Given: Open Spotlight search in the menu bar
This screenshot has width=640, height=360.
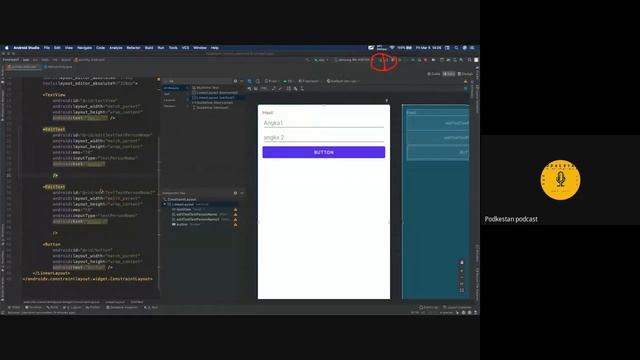Looking at the screenshot, I should 456,48.
